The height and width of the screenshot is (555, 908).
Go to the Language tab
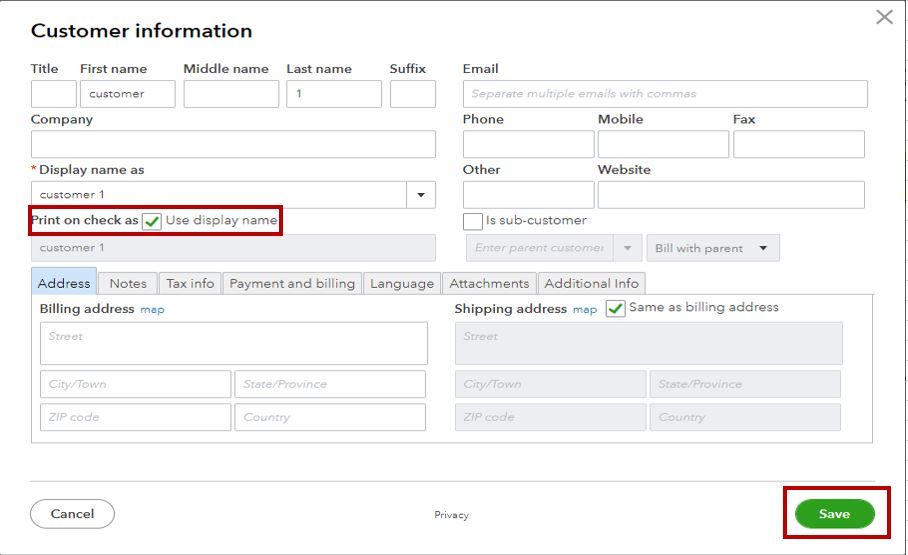[402, 283]
